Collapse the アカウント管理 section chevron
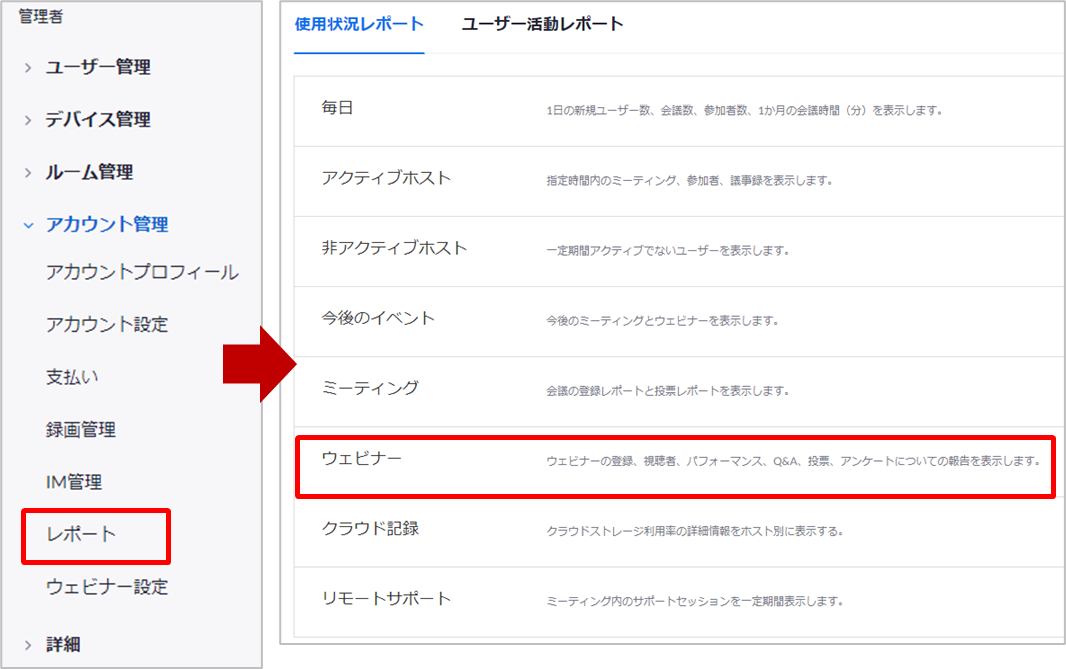Viewport: 1066px width, 669px height. pos(28,225)
